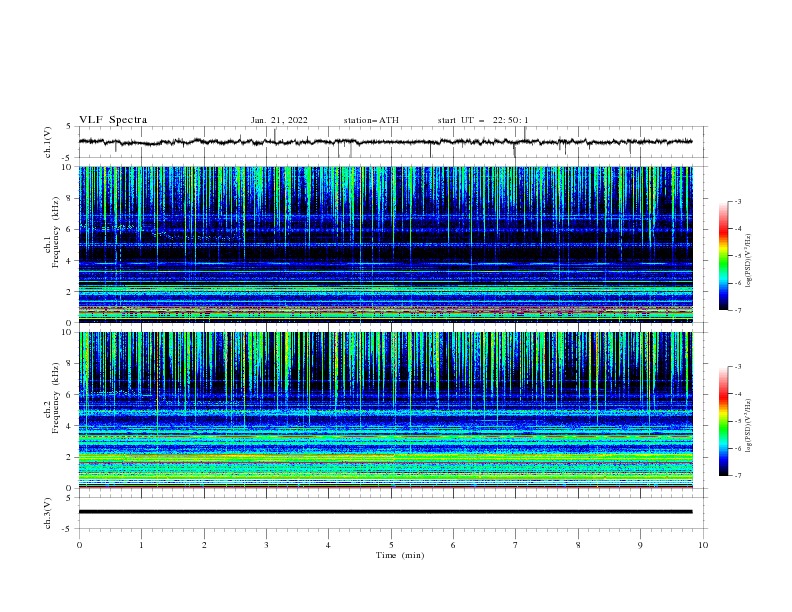Click the time axis tick label "0"
792x612 pixels.
(79, 545)
